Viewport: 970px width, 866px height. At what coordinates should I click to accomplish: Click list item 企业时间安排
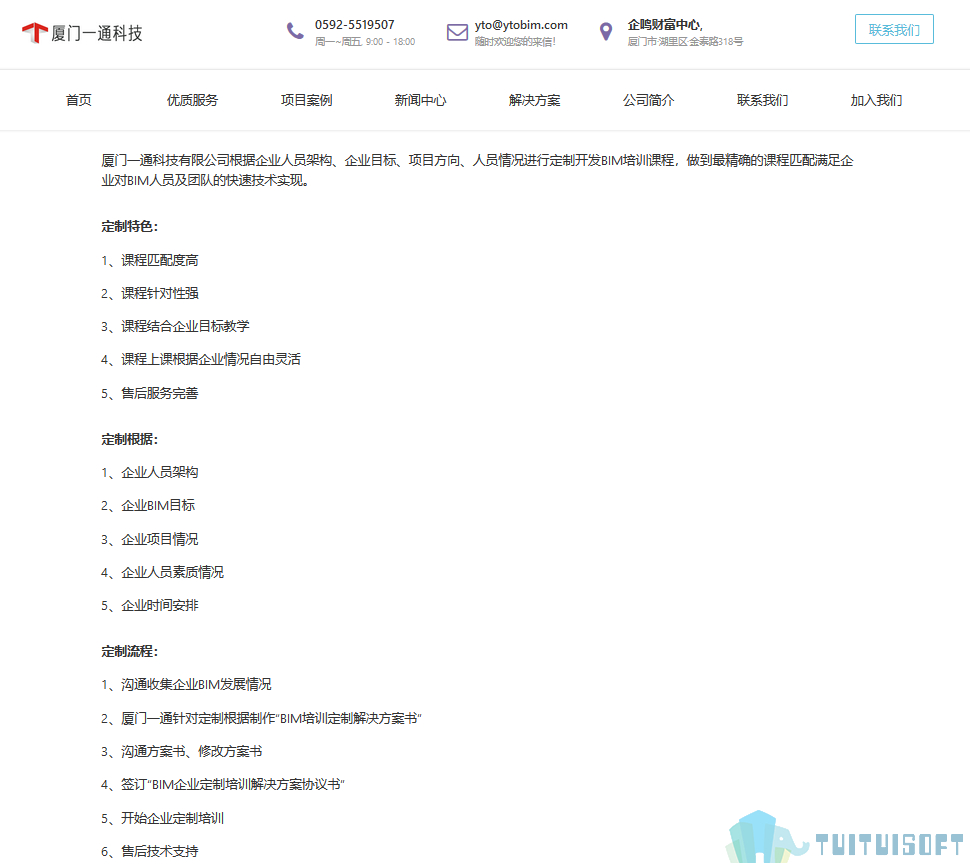150,606
